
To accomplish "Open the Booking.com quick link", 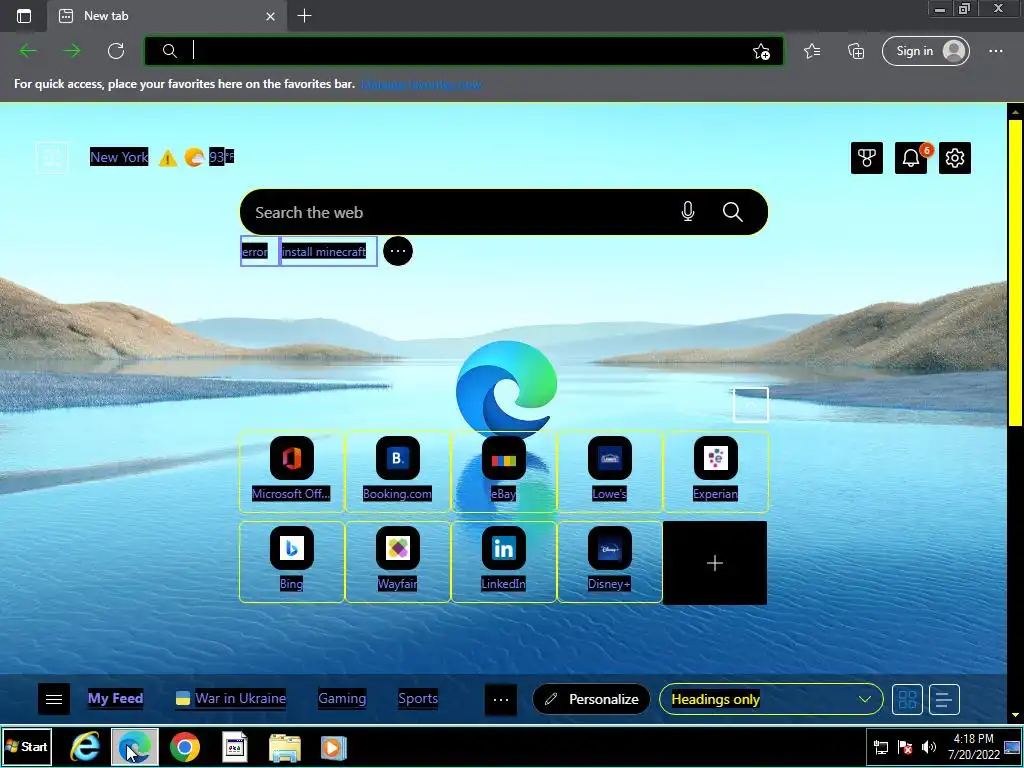I will coord(397,472).
